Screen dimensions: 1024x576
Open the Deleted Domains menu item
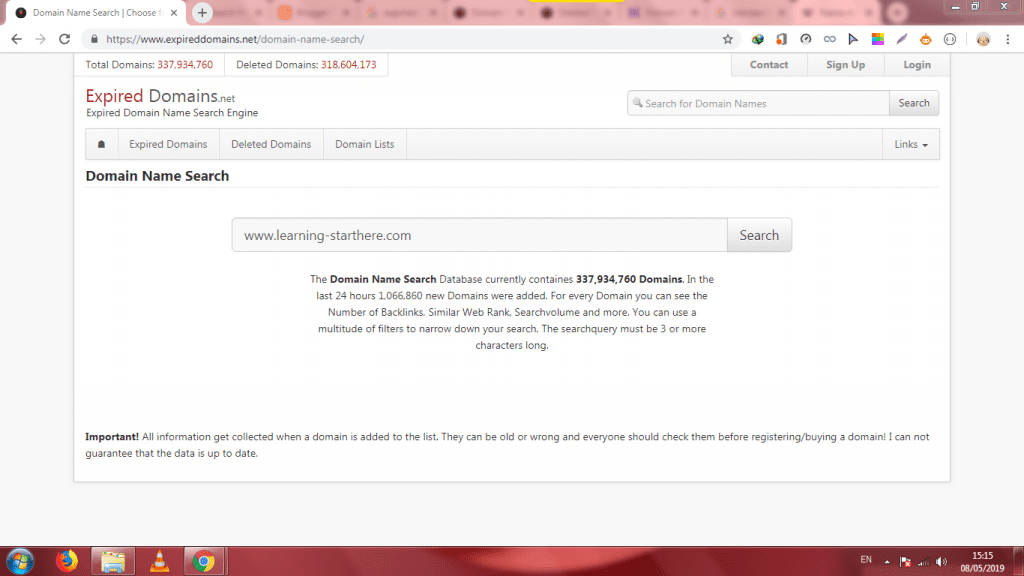click(271, 144)
